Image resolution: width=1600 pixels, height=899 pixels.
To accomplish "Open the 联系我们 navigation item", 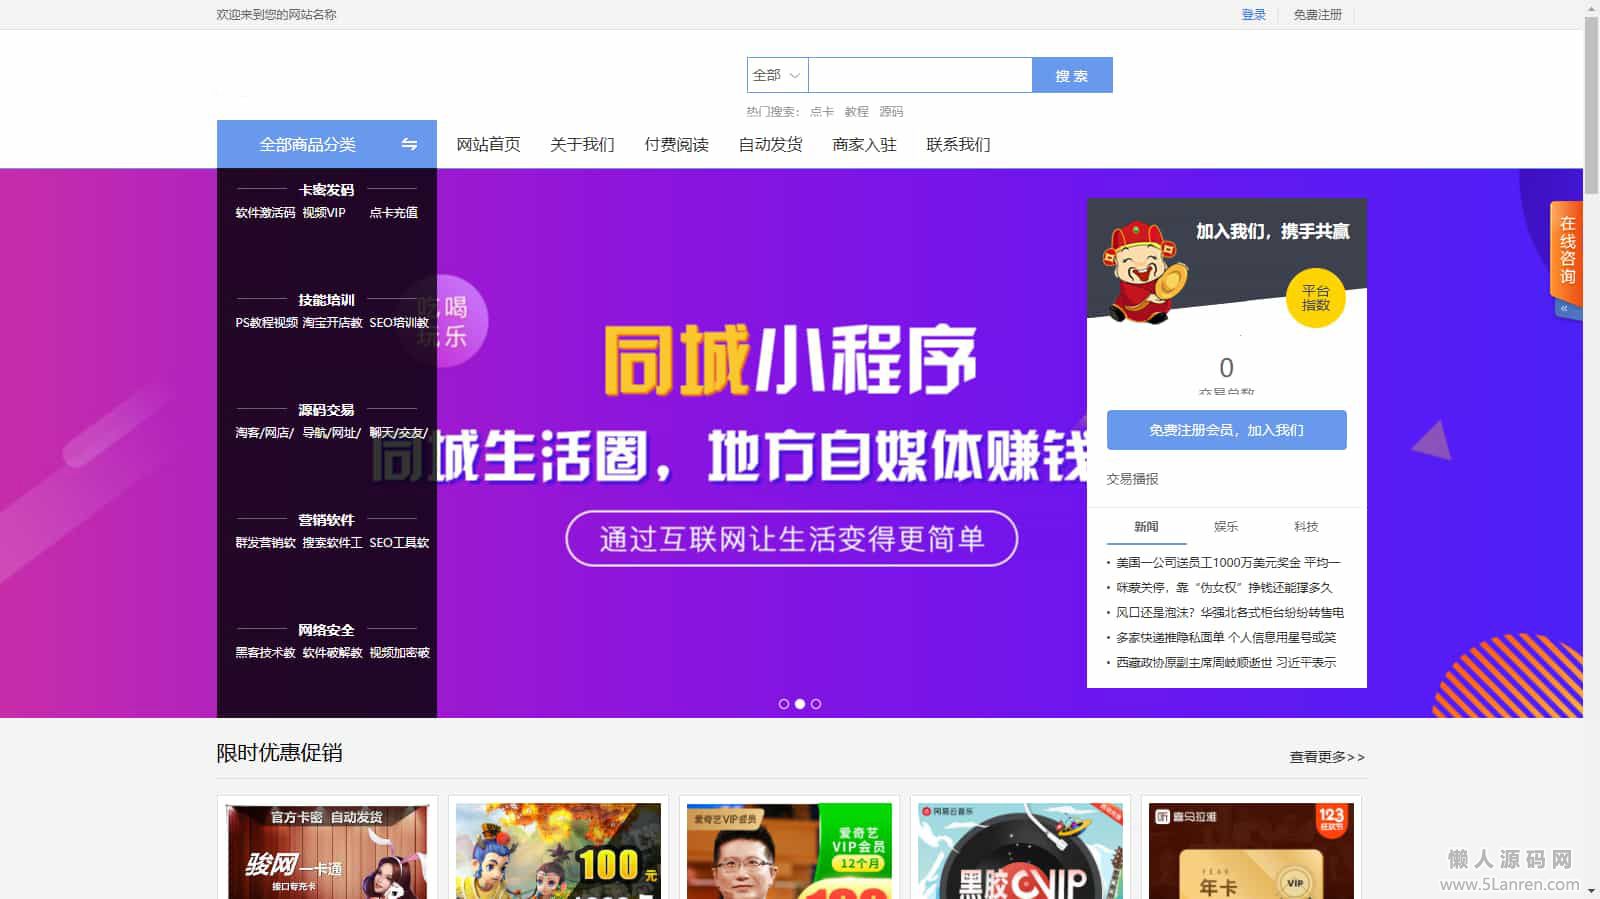I will point(958,144).
